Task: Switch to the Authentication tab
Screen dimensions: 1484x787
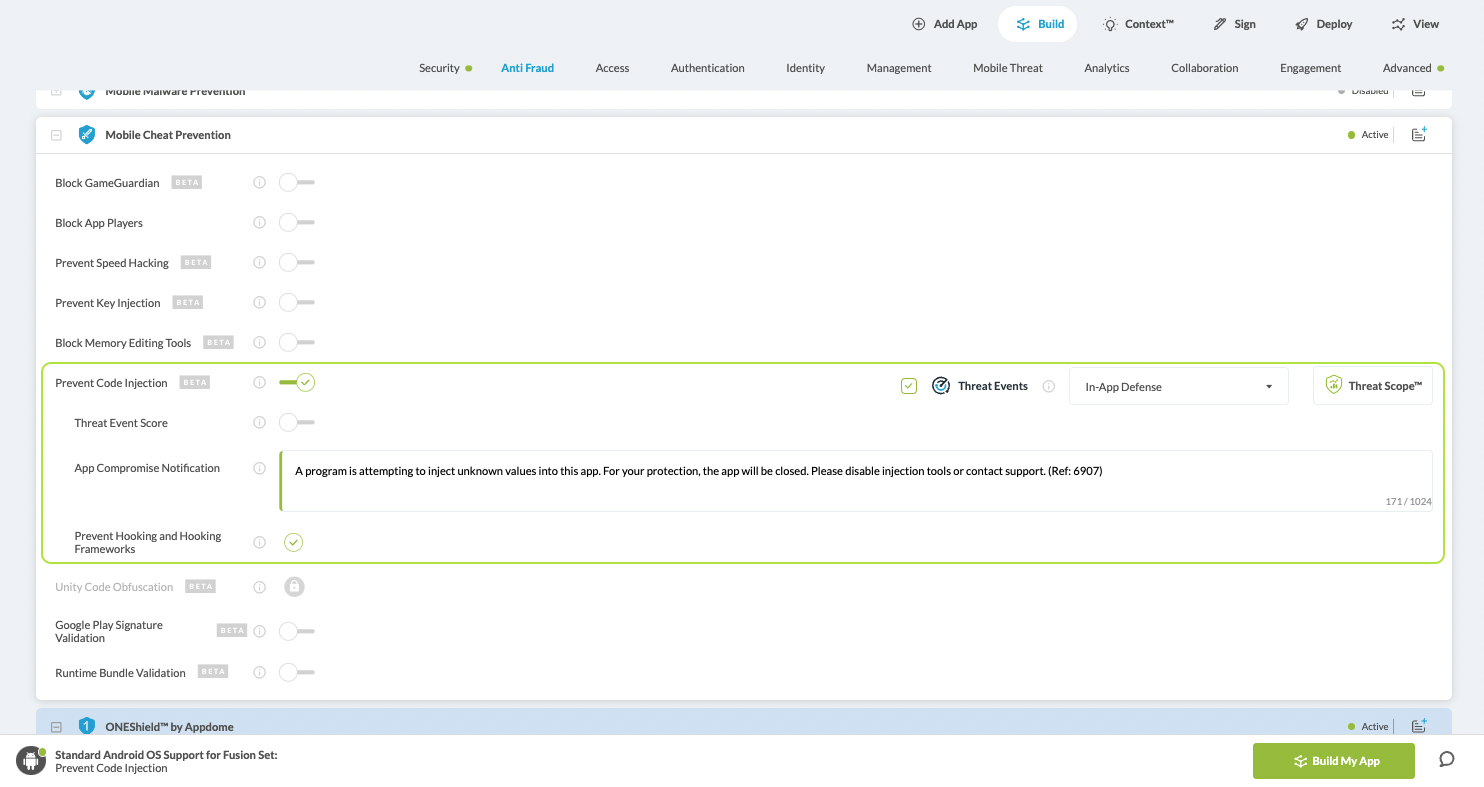Action: tap(707, 68)
